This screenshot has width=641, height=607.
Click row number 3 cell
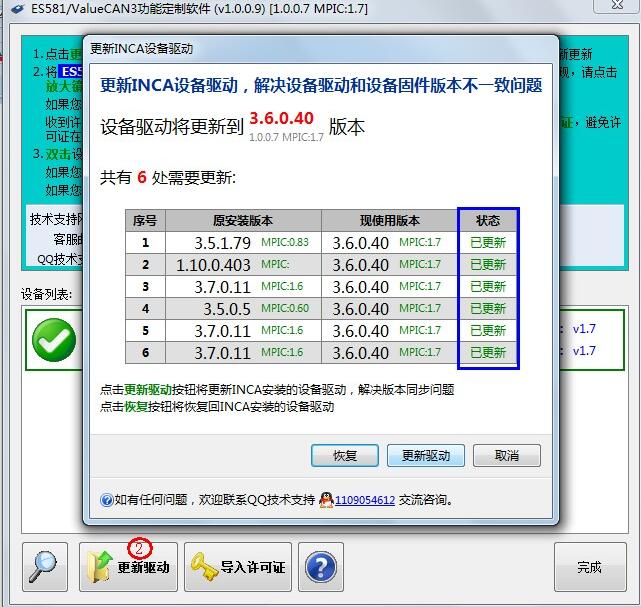point(145,287)
